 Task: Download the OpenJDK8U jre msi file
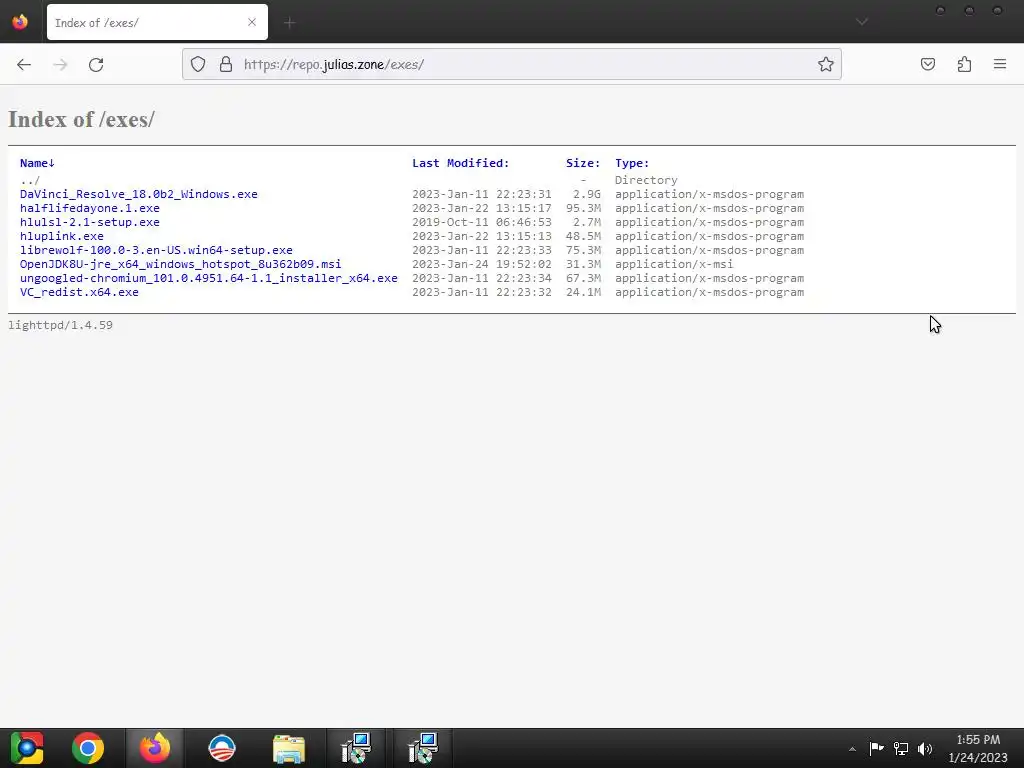click(x=180, y=264)
